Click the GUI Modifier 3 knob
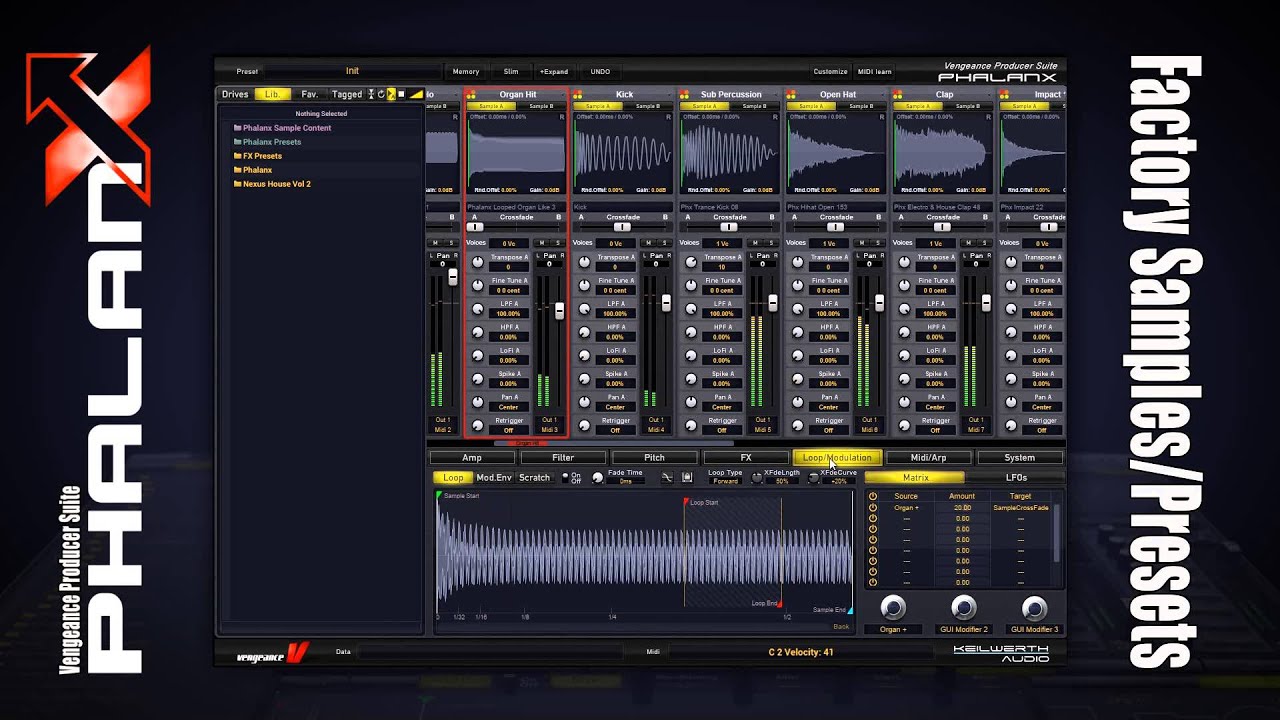The image size is (1280, 720). [1035, 607]
